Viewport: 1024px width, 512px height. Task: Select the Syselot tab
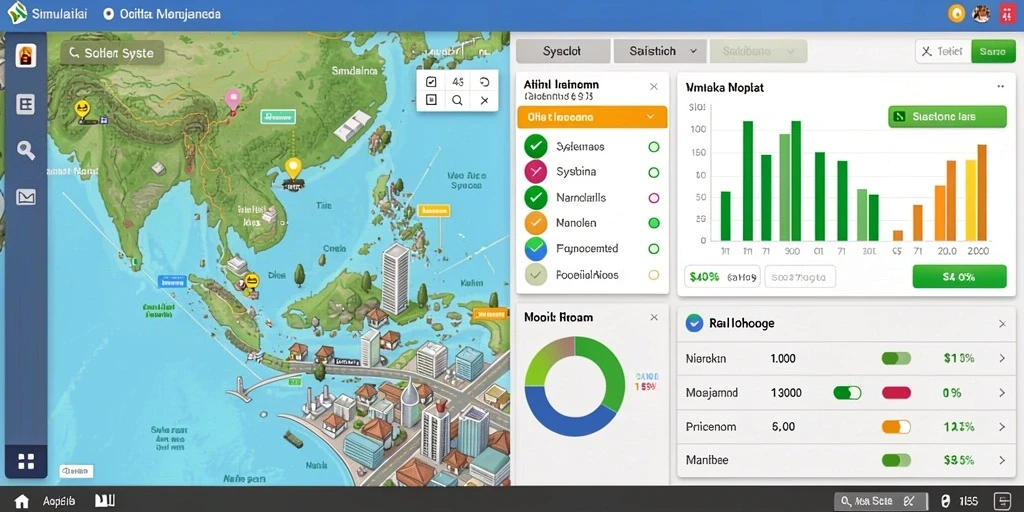(563, 51)
